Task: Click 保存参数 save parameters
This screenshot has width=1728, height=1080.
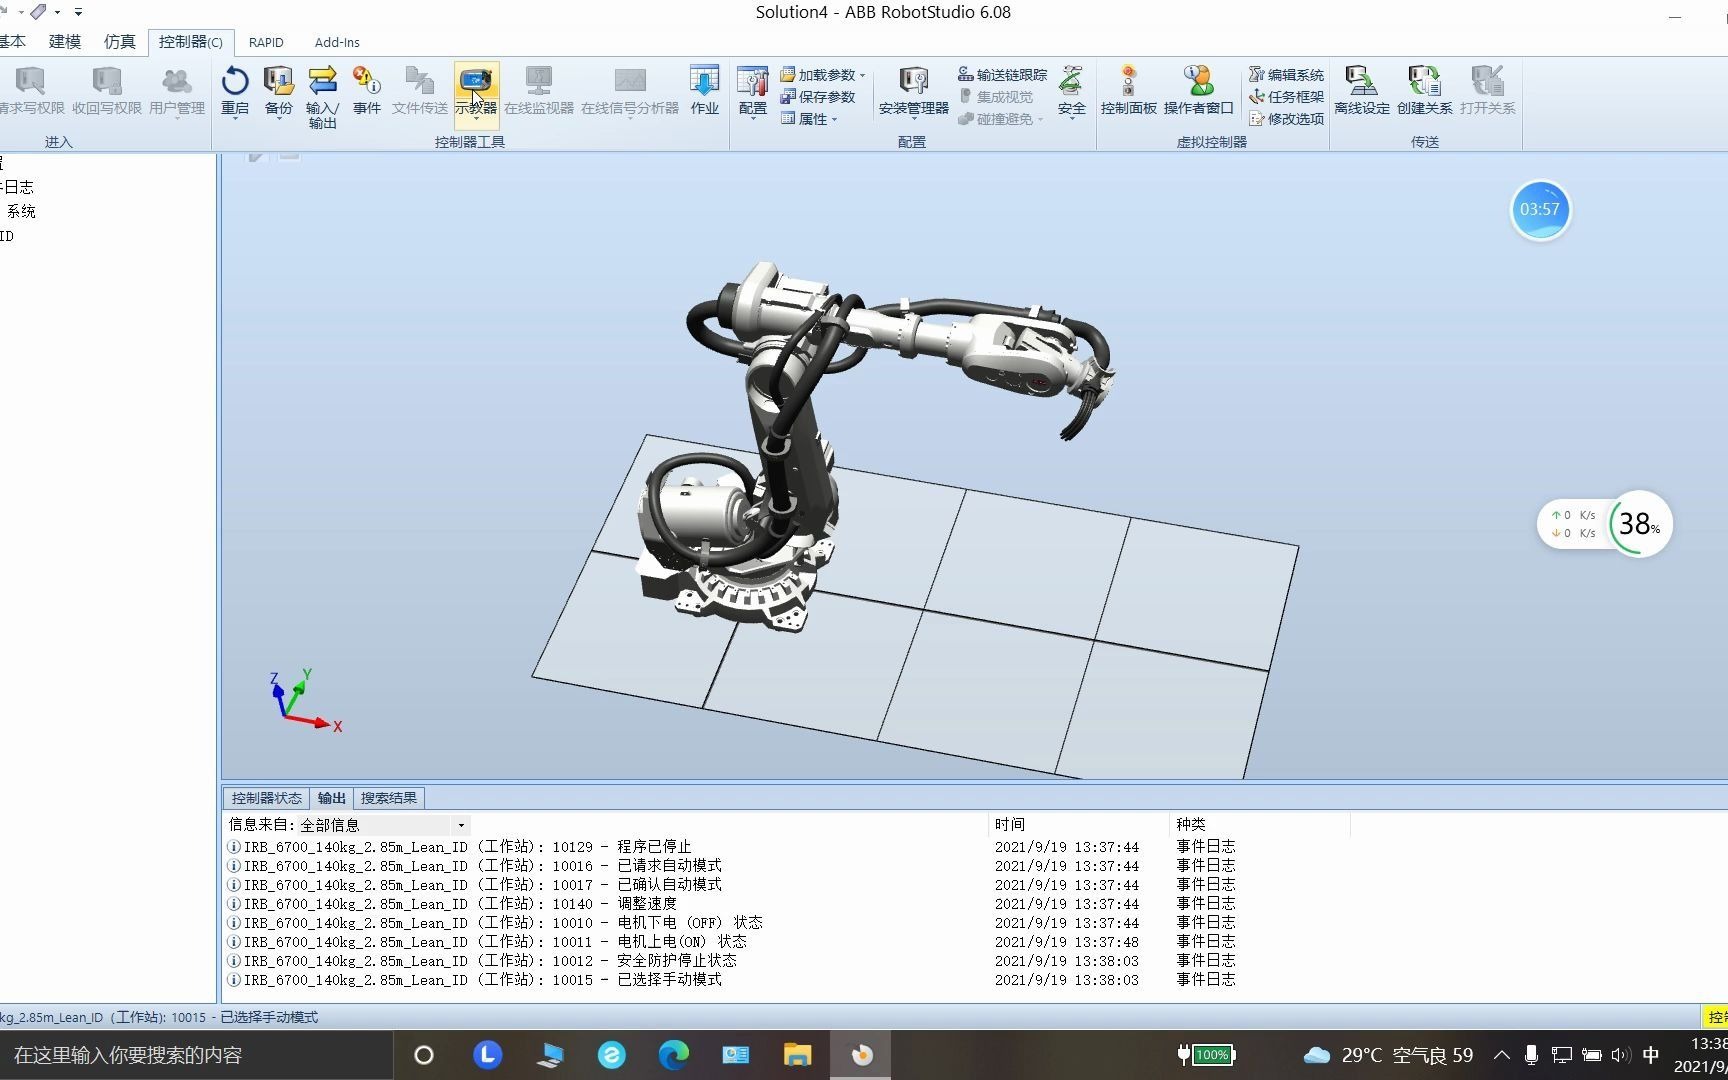Action: pos(818,97)
